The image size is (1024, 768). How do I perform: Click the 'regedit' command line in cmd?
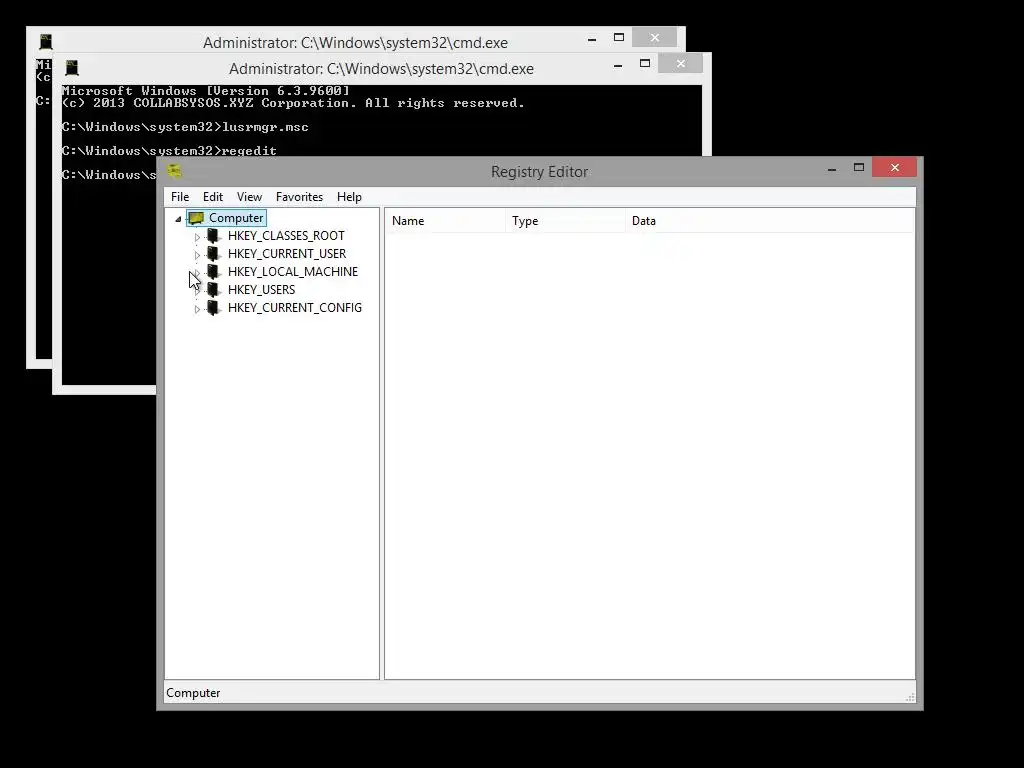coord(249,151)
